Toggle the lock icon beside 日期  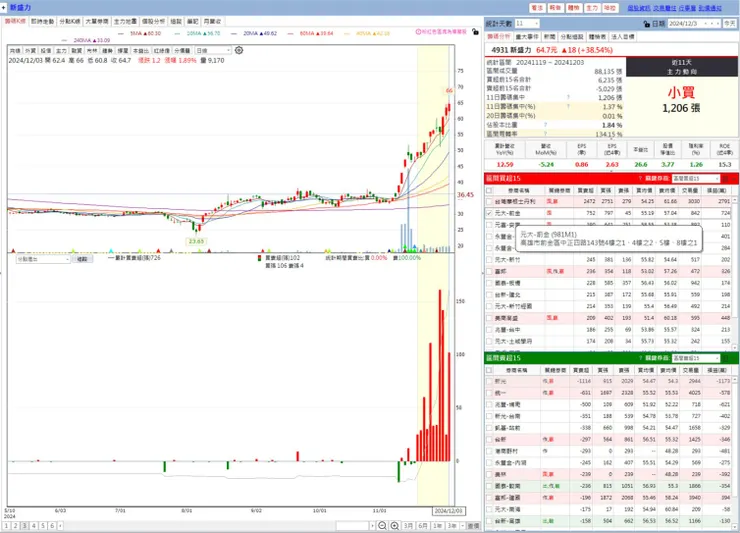coord(647,24)
